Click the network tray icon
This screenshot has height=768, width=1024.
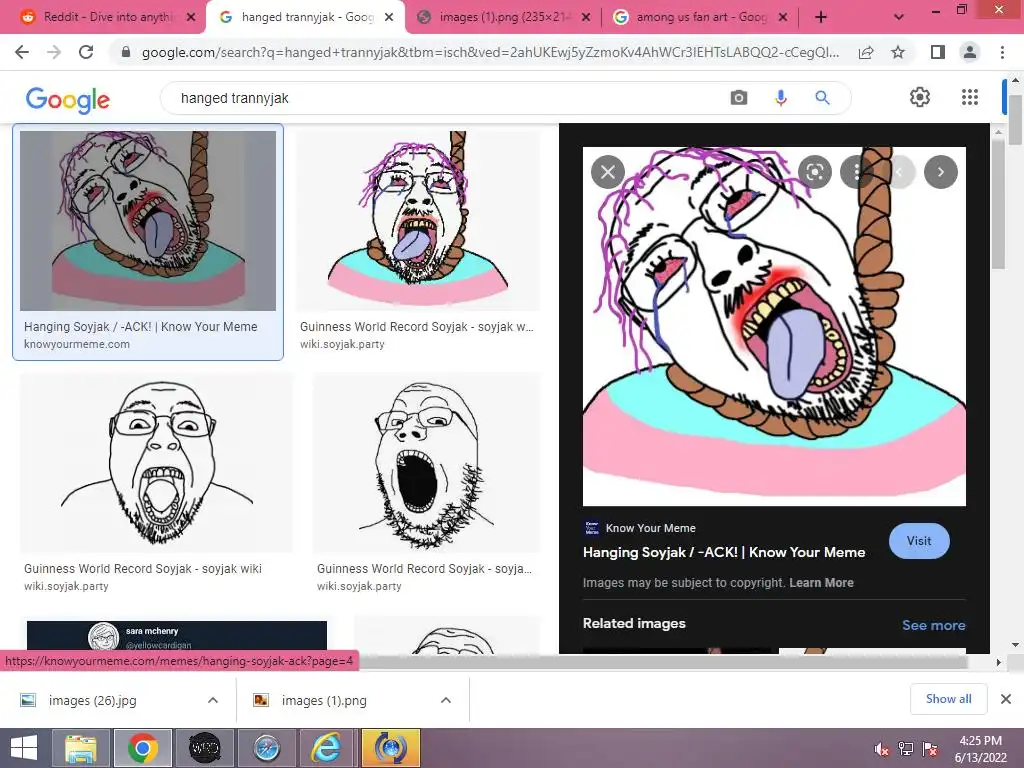click(906, 749)
